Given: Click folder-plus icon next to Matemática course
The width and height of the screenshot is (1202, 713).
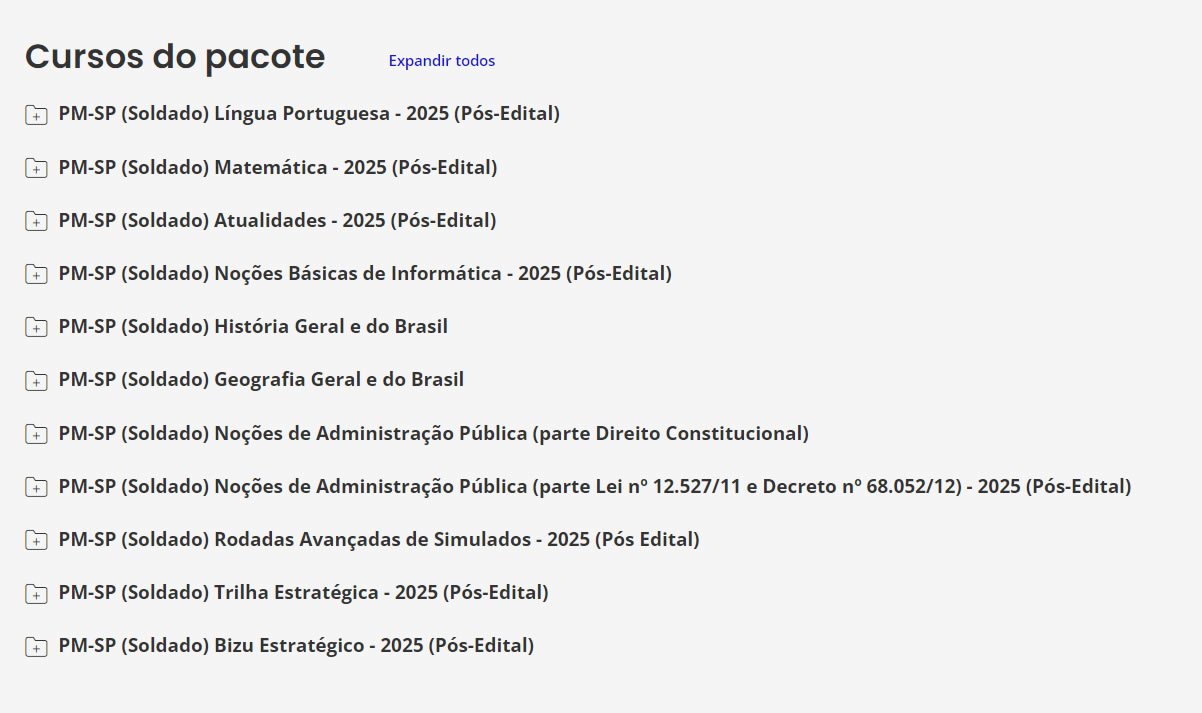Looking at the screenshot, I should coord(36,168).
